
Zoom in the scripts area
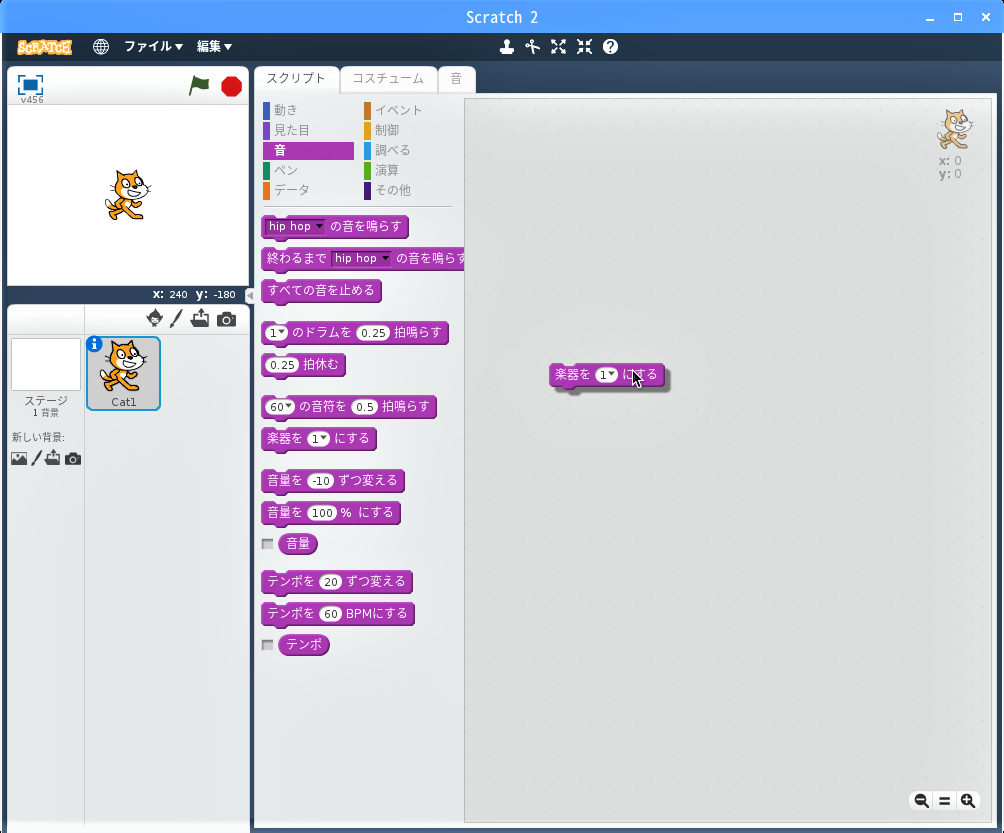(967, 800)
